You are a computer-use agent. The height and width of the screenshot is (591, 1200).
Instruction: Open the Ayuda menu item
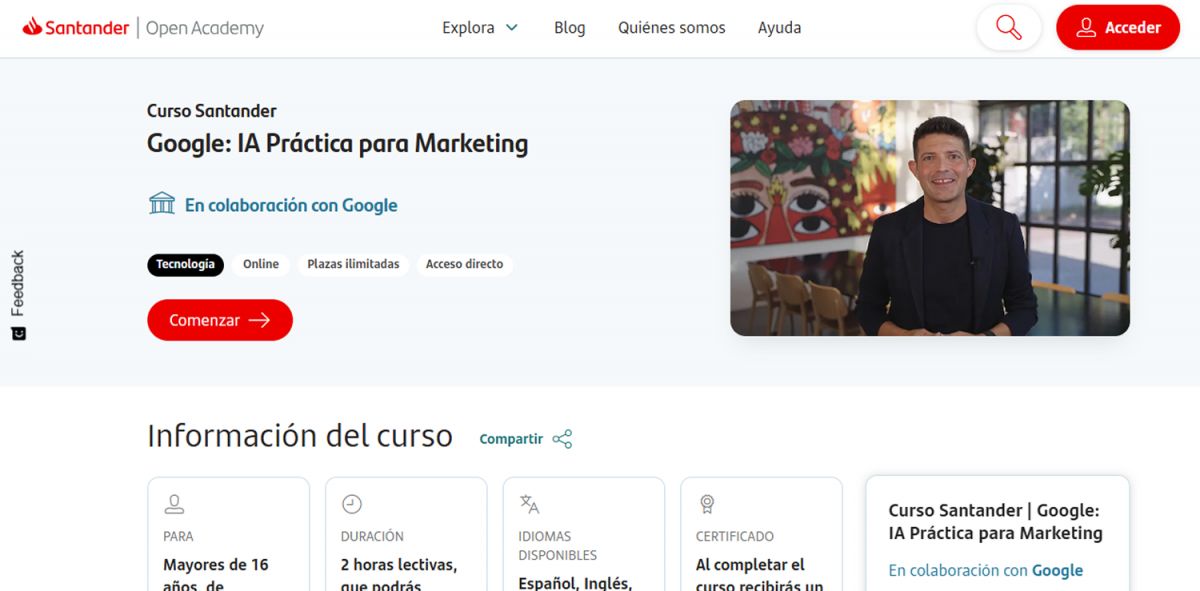779,28
